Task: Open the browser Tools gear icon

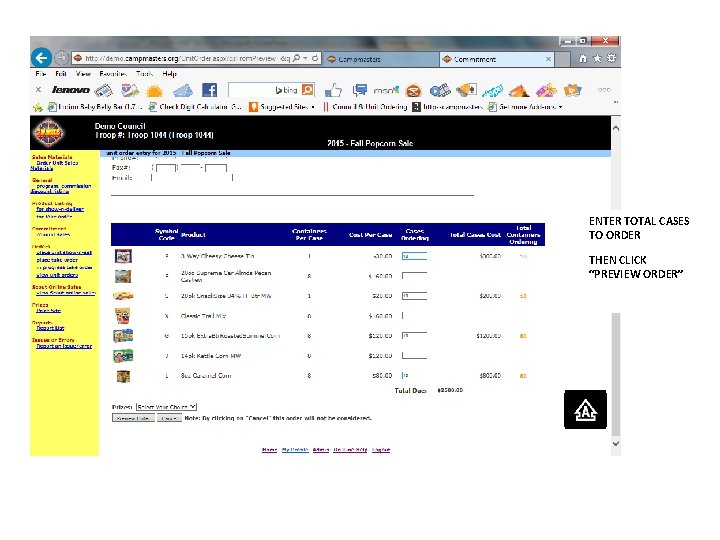Action: [611, 58]
